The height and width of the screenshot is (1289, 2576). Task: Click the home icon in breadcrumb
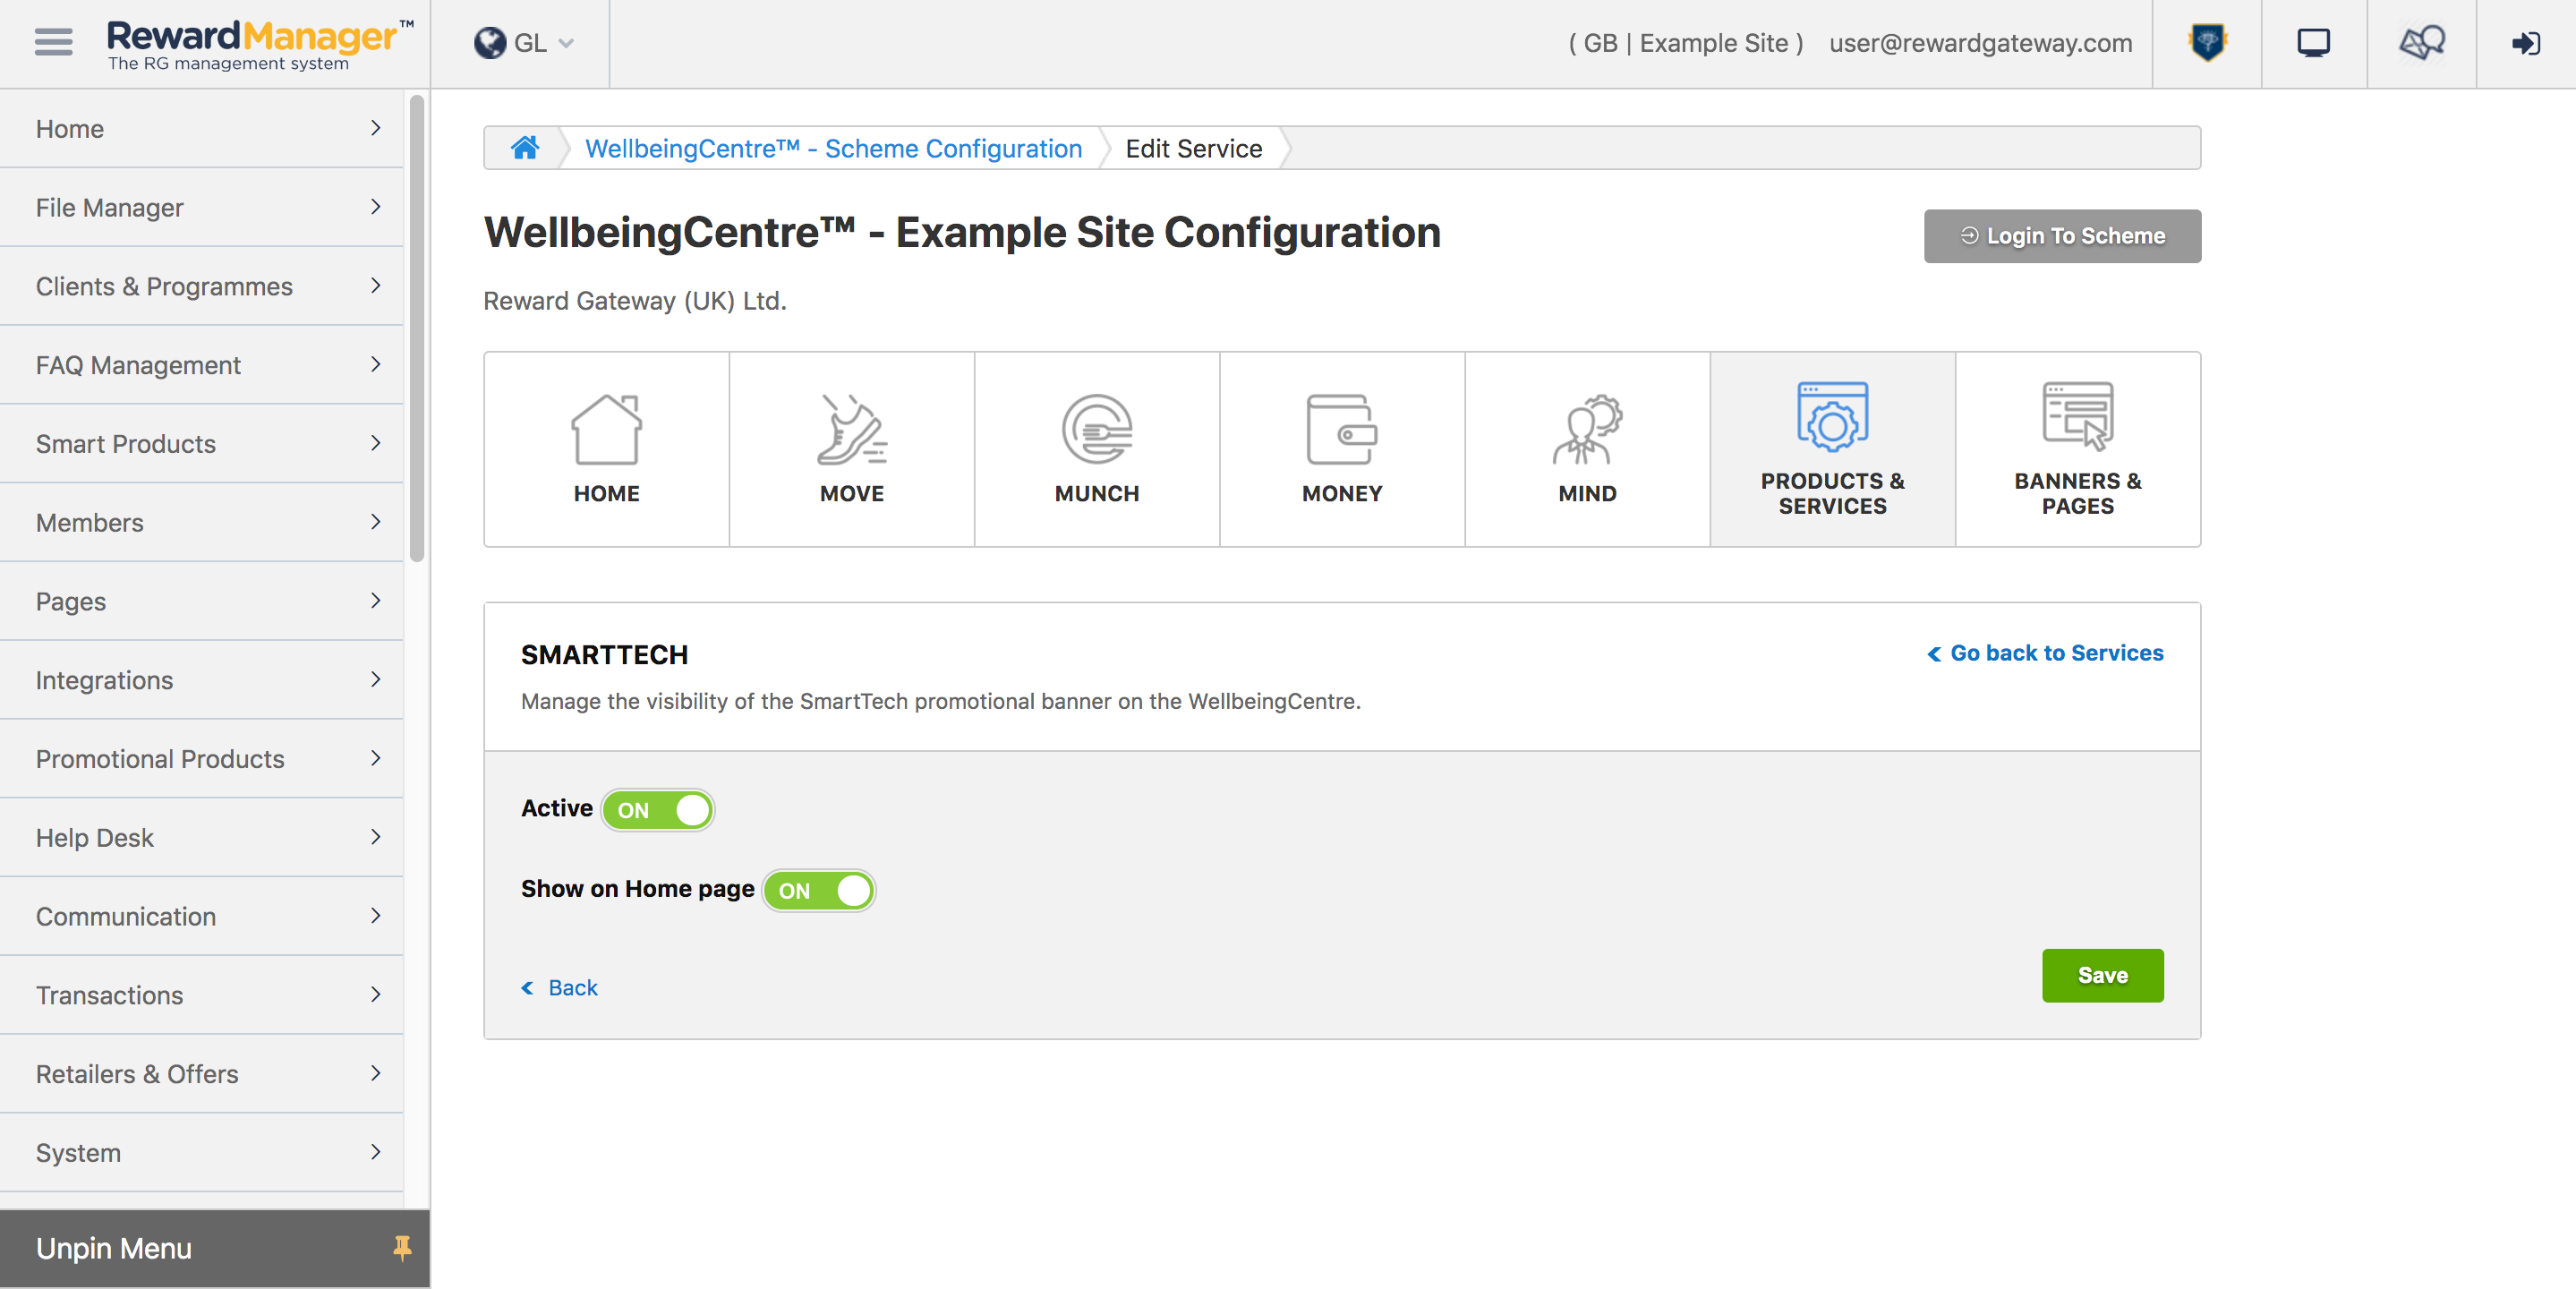click(525, 148)
